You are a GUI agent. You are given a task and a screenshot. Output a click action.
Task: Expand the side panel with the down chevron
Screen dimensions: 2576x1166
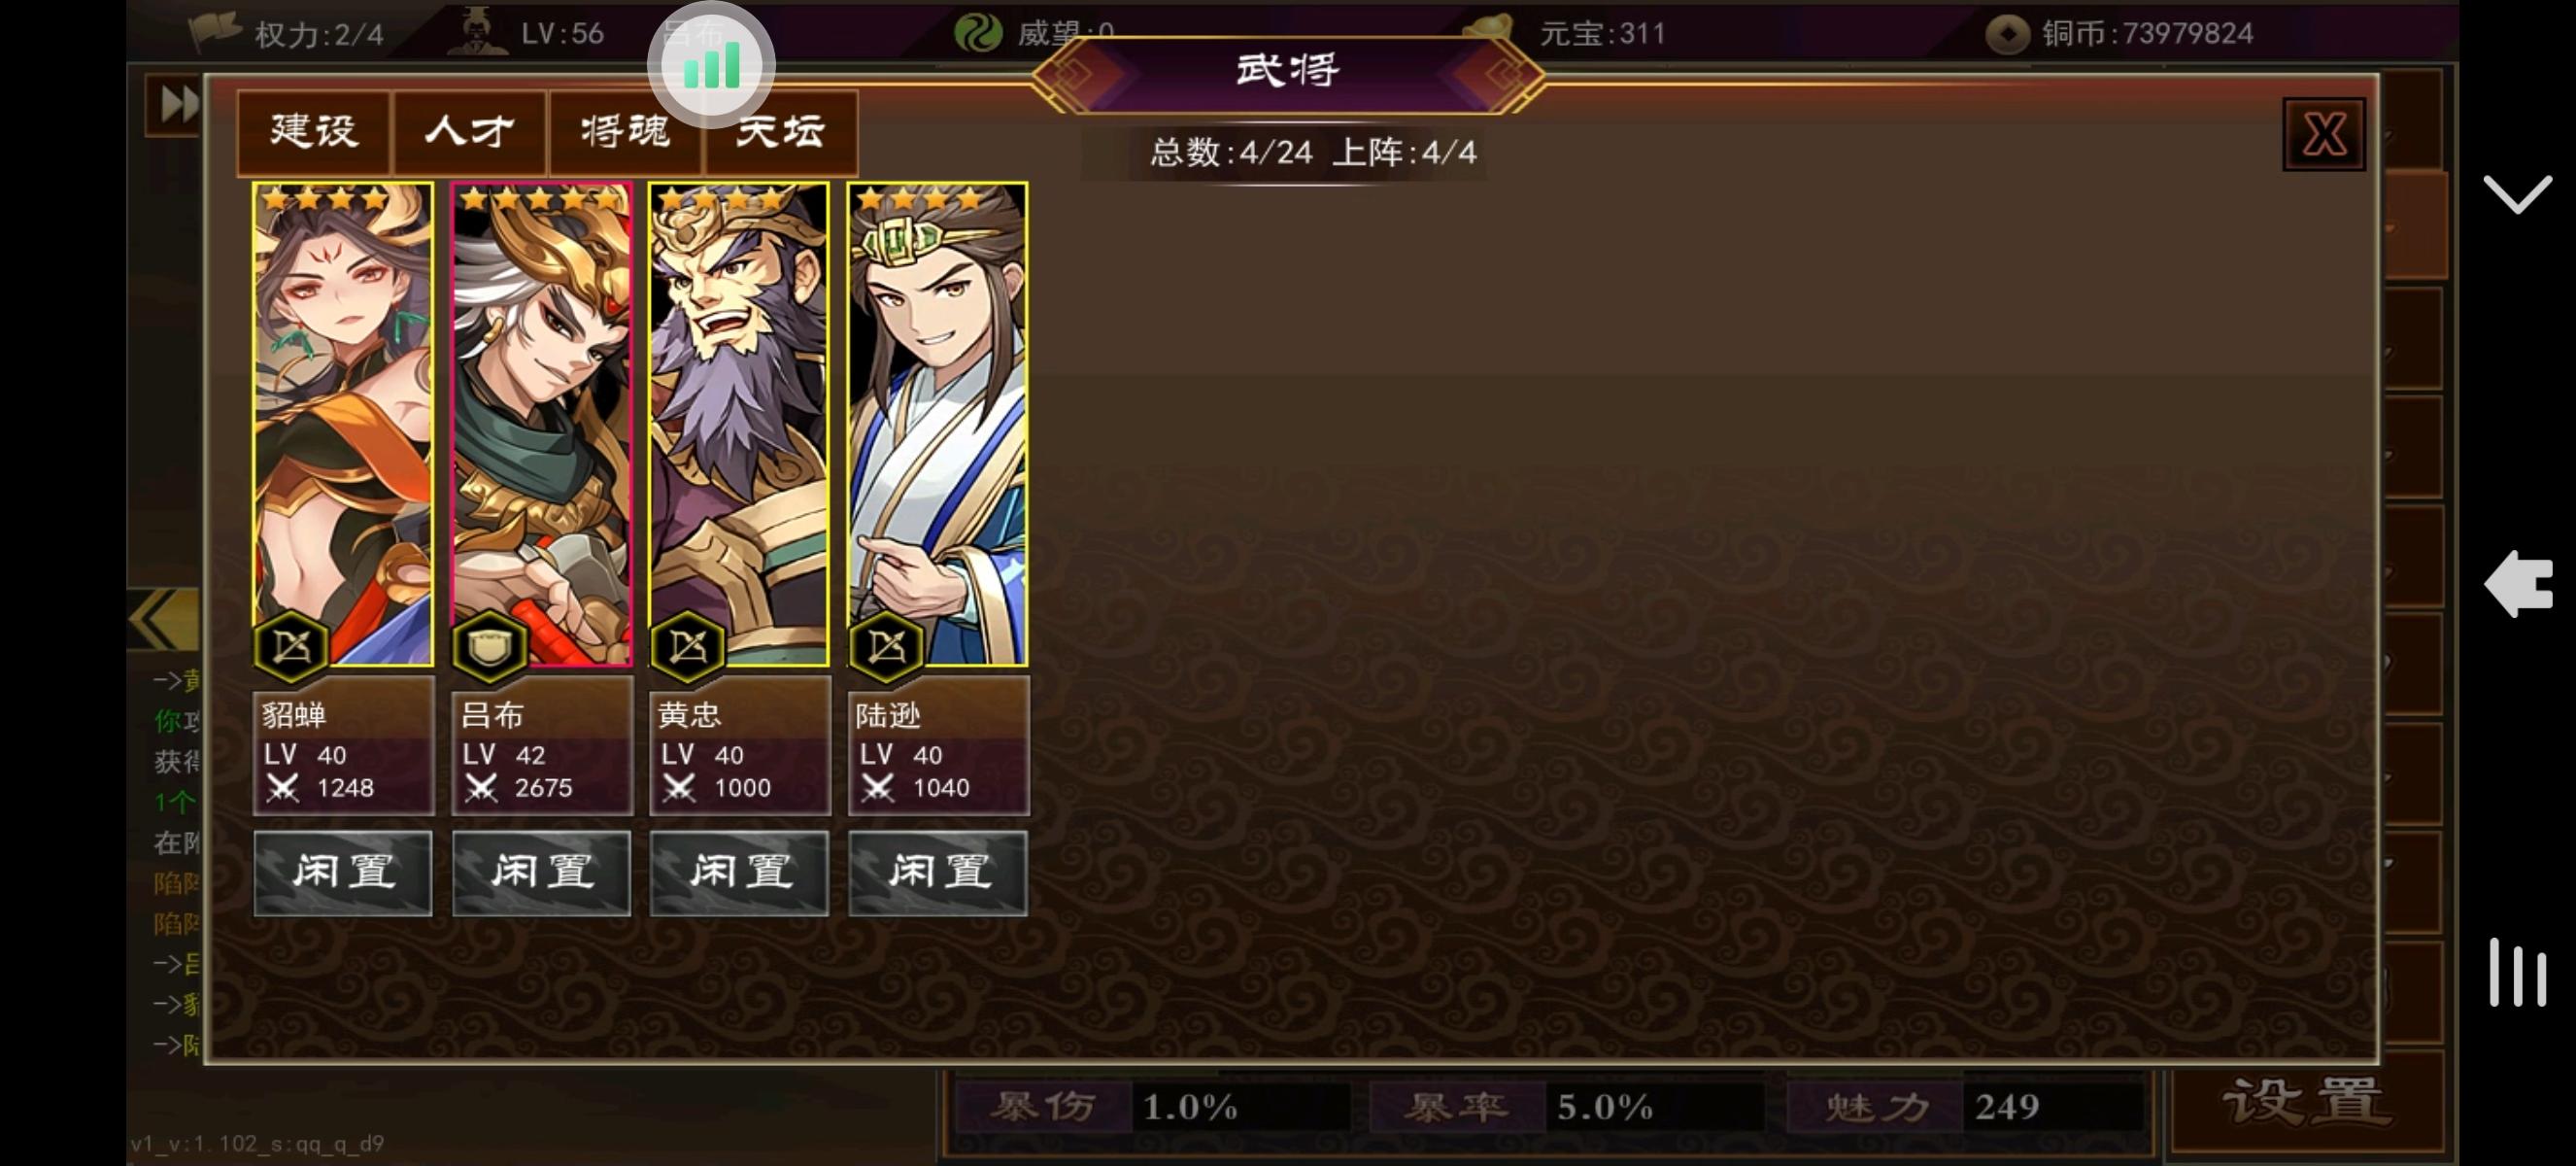(2517, 193)
